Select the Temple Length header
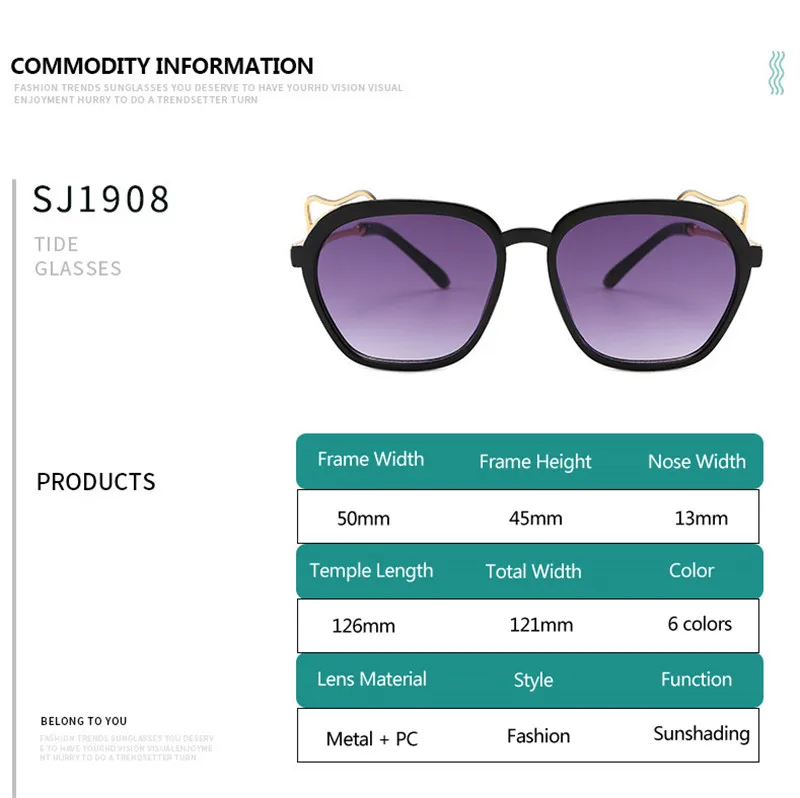Image resolution: width=800 pixels, height=798 pixels. click(371, 571)
